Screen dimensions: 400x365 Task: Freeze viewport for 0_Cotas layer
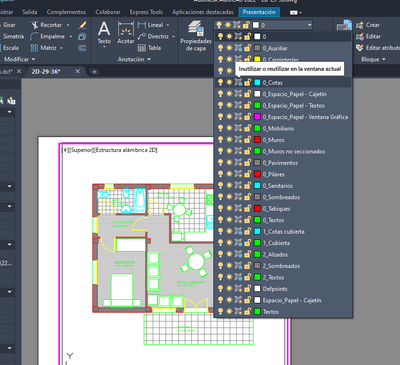pyautogui.click(x=238, y=82)
